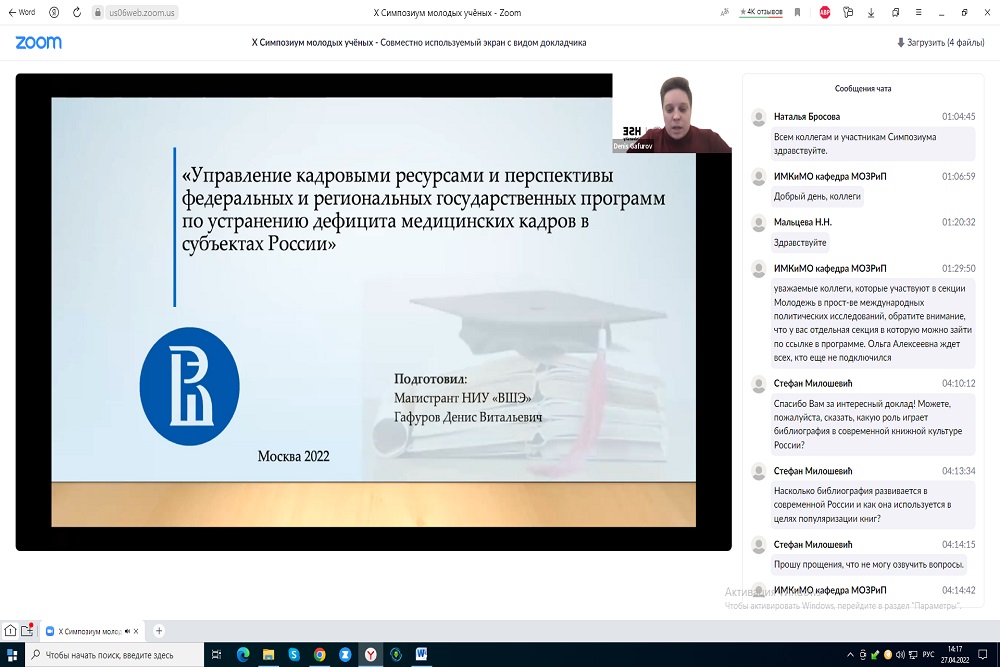Click the bookmark page icon
This screenshot has height=667, width=1000.
(797, 13)
